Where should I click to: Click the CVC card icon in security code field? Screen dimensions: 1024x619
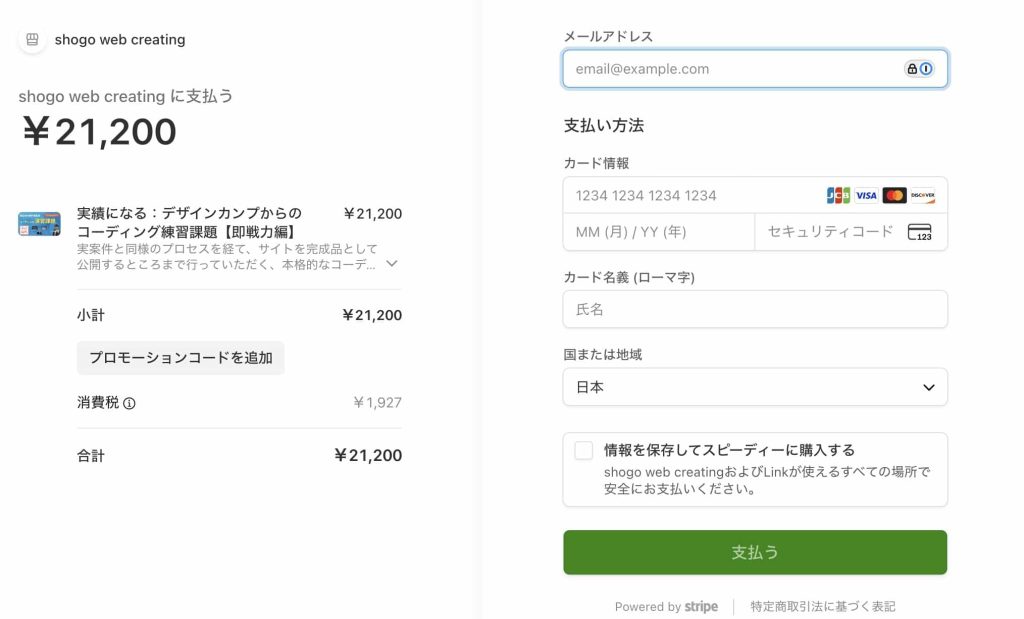pyautogui.click(x=919, y=232)
